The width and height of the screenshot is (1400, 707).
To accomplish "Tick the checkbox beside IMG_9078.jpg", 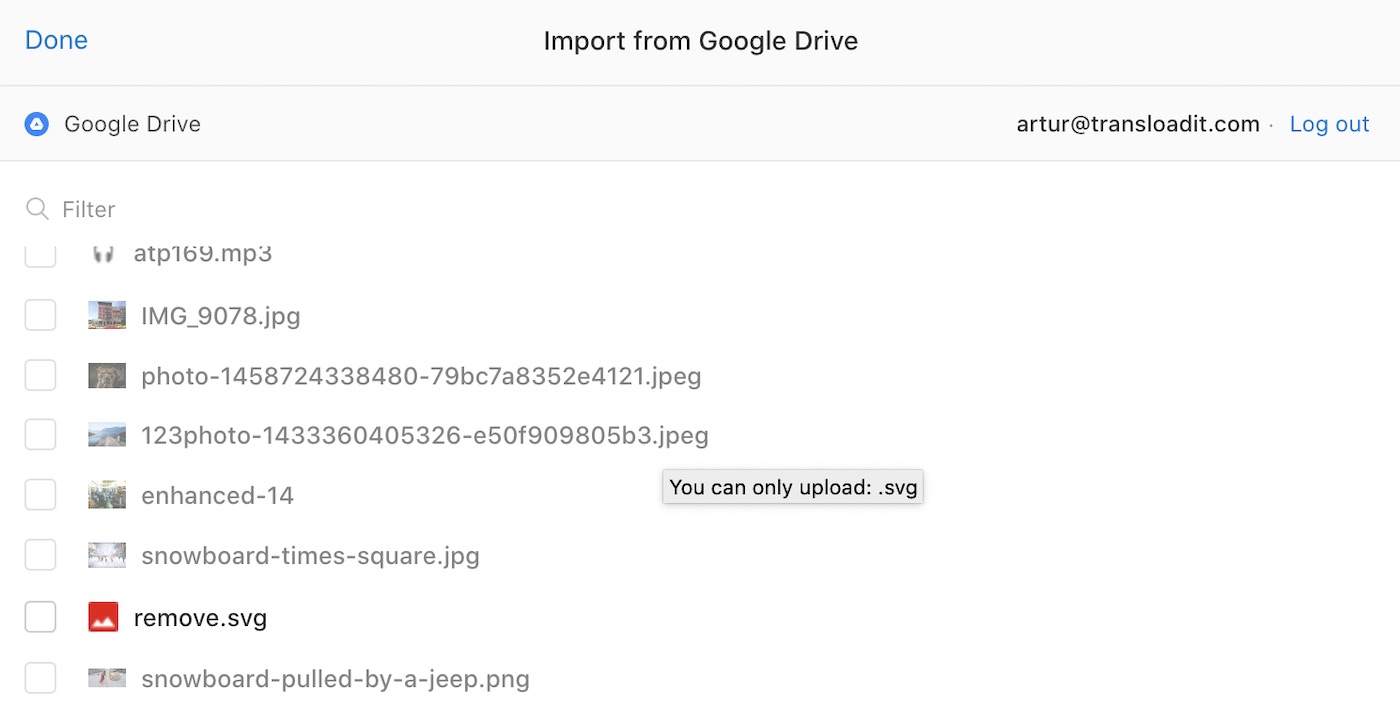I will pos(40,316).
